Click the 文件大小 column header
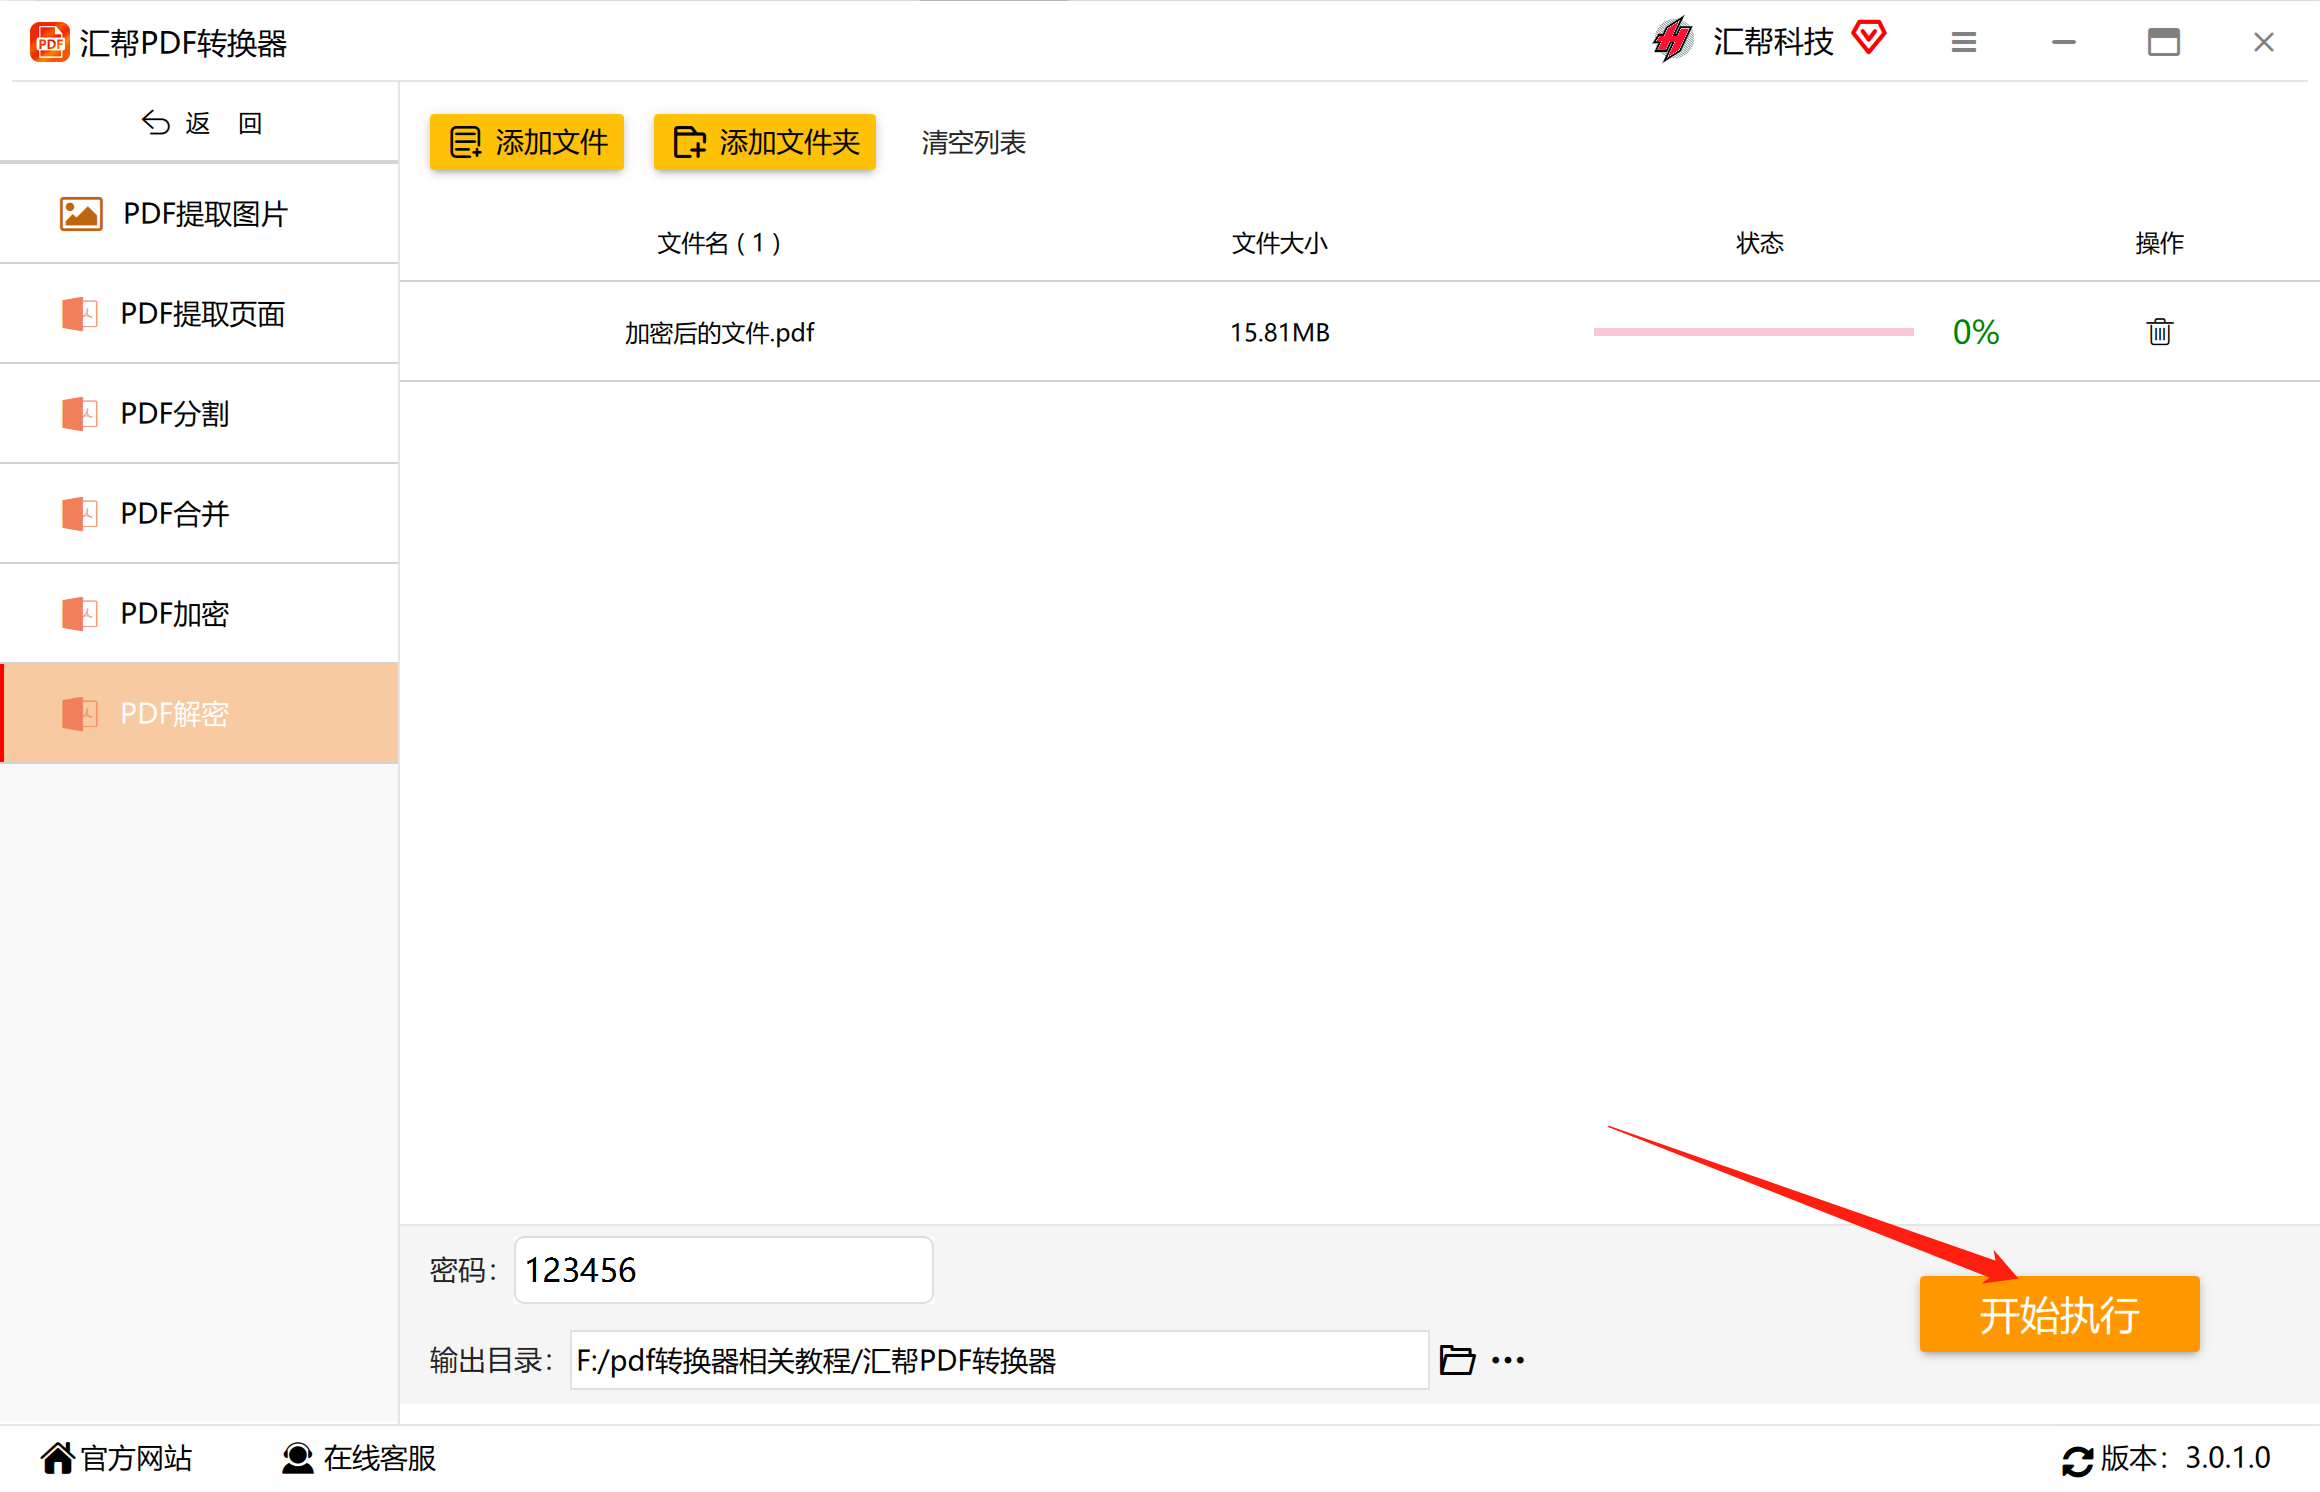The height and width of the screenshot is (1492, 2320). tap(1280, 243)
